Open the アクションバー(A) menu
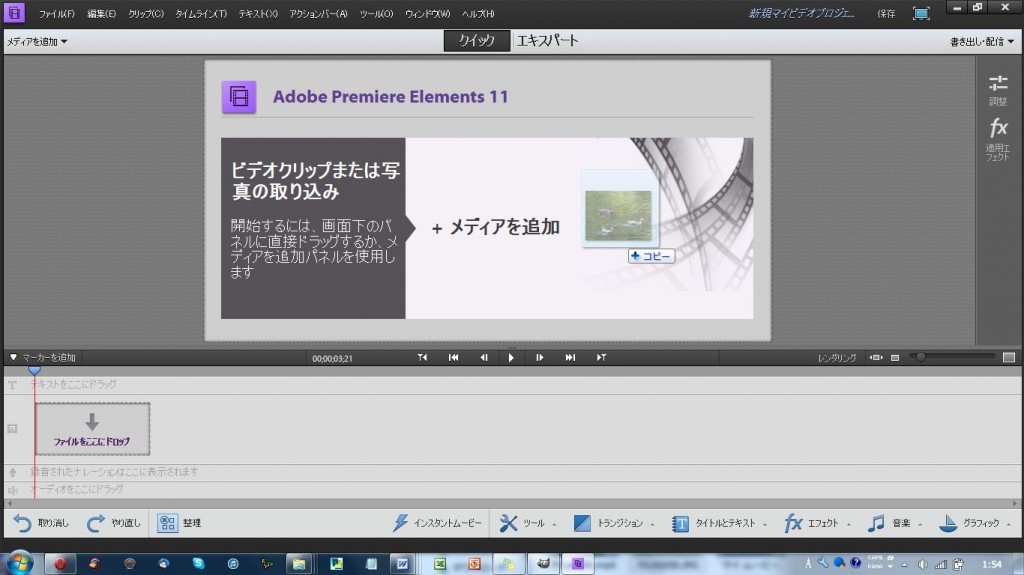The height and width of the screenshot is (575, 1024). pos(318,14)
